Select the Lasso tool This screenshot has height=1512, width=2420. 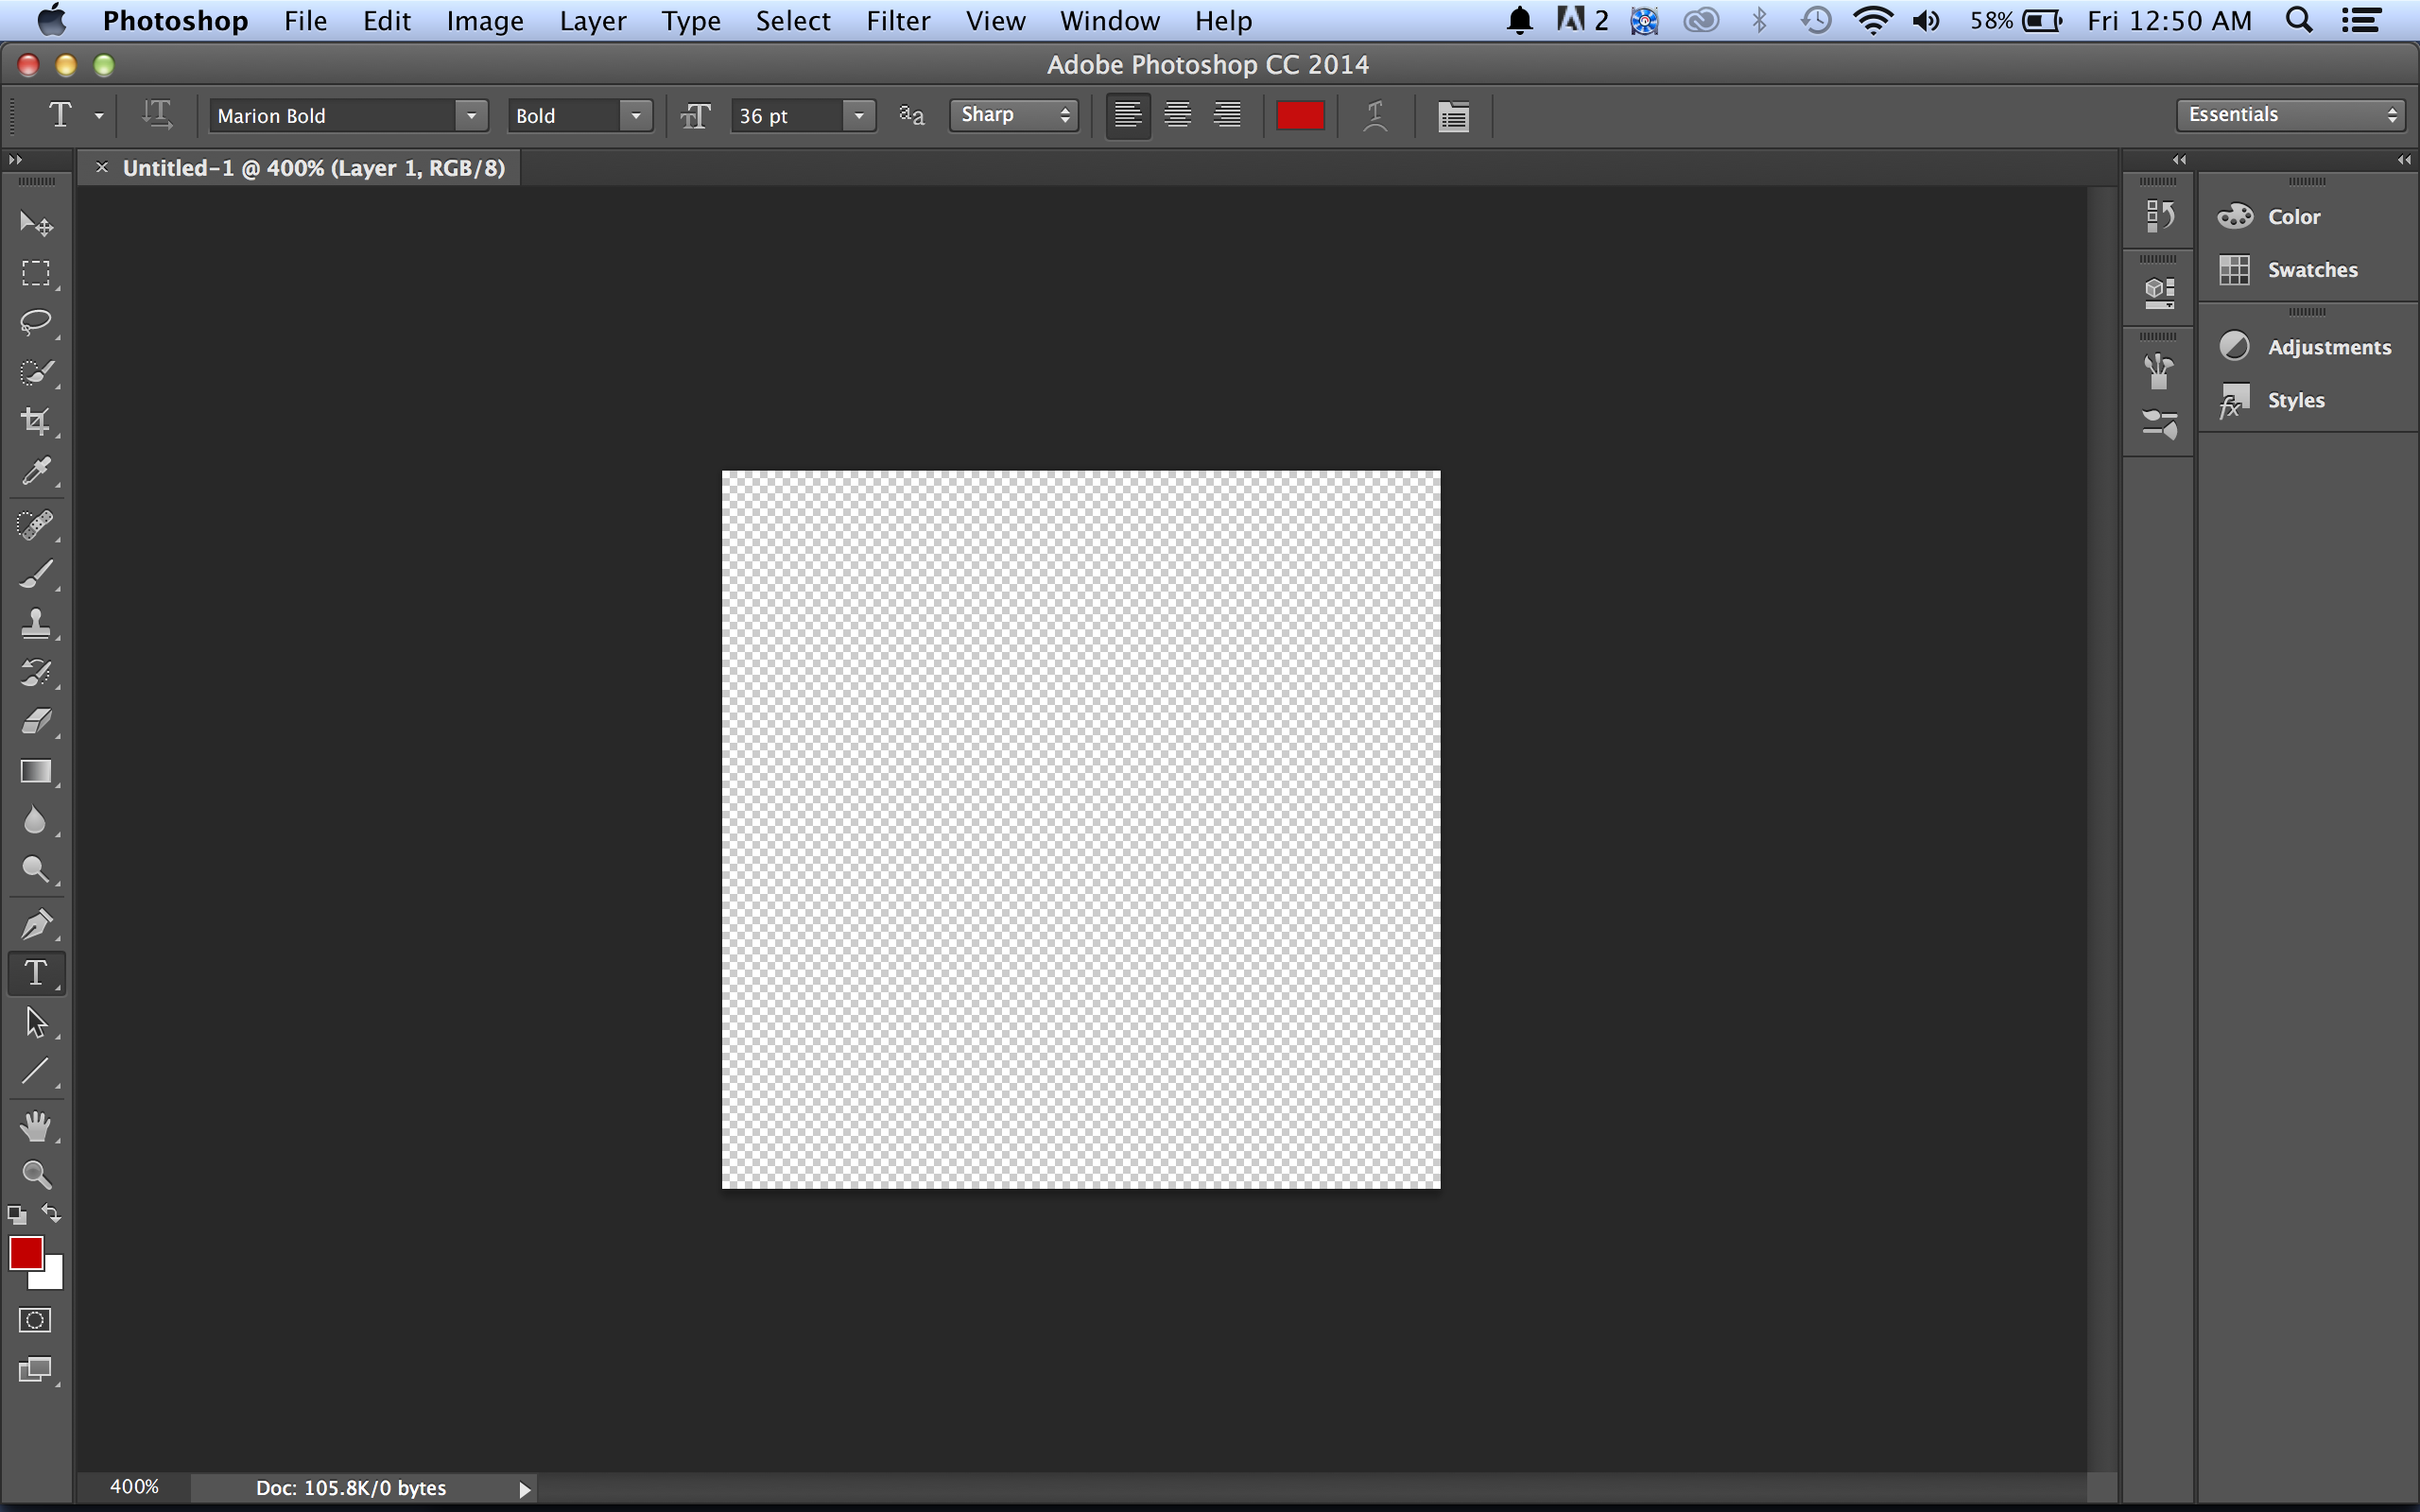pos(36,322)
